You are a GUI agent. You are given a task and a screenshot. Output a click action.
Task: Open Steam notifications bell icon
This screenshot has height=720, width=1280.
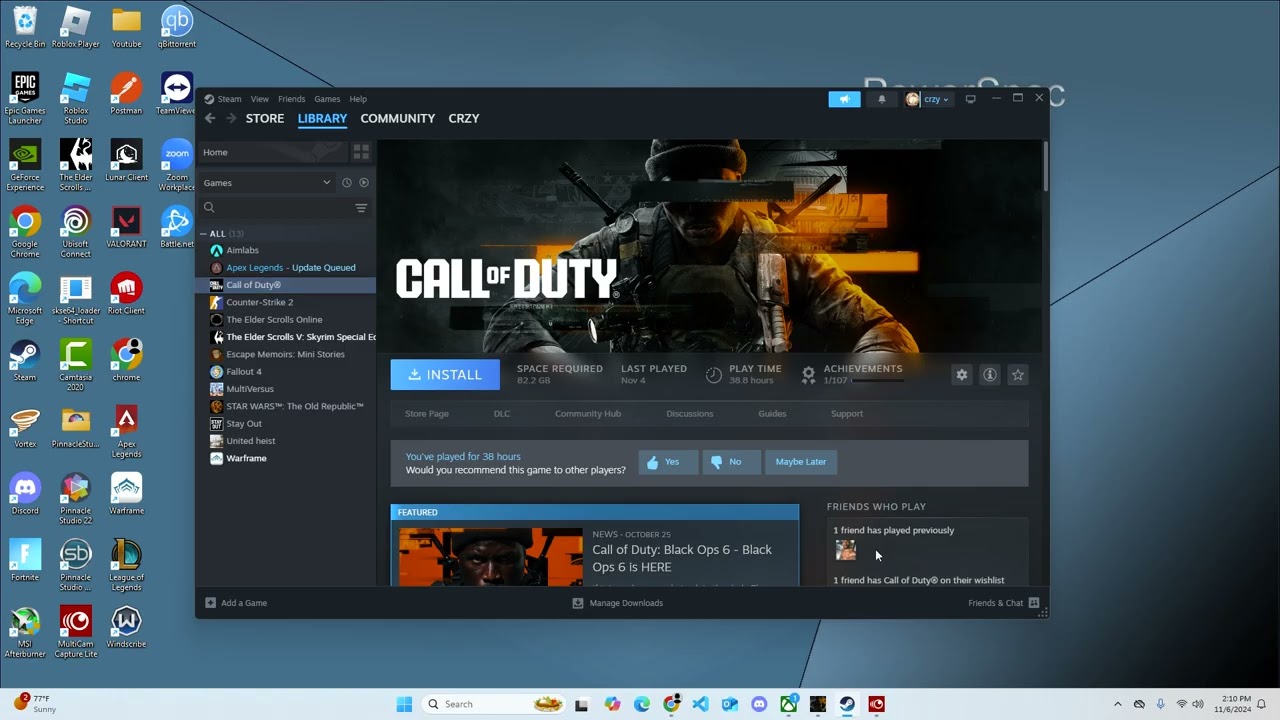[x=881, y=99]
